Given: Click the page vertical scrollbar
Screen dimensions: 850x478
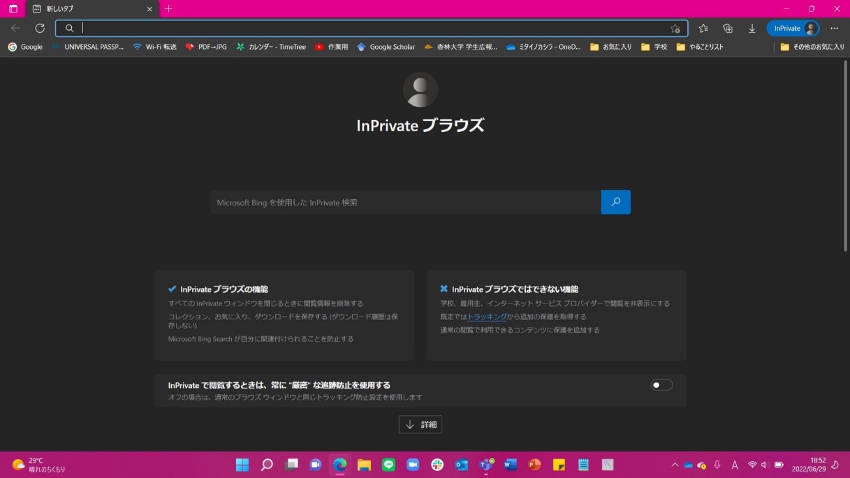Looking at the screenshot, I should point(845,155).
